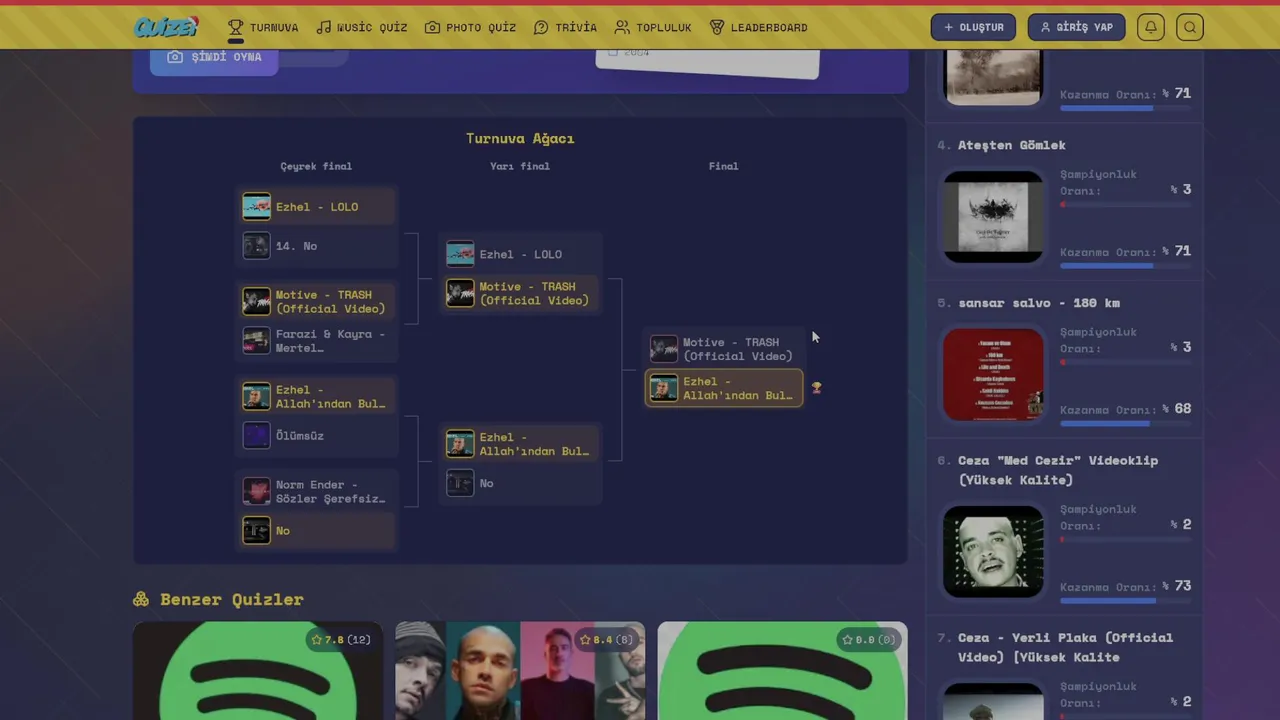The image size is (1280, 720).
Task: Open similar quiz card rated 0.0
Action: (782, 671)
